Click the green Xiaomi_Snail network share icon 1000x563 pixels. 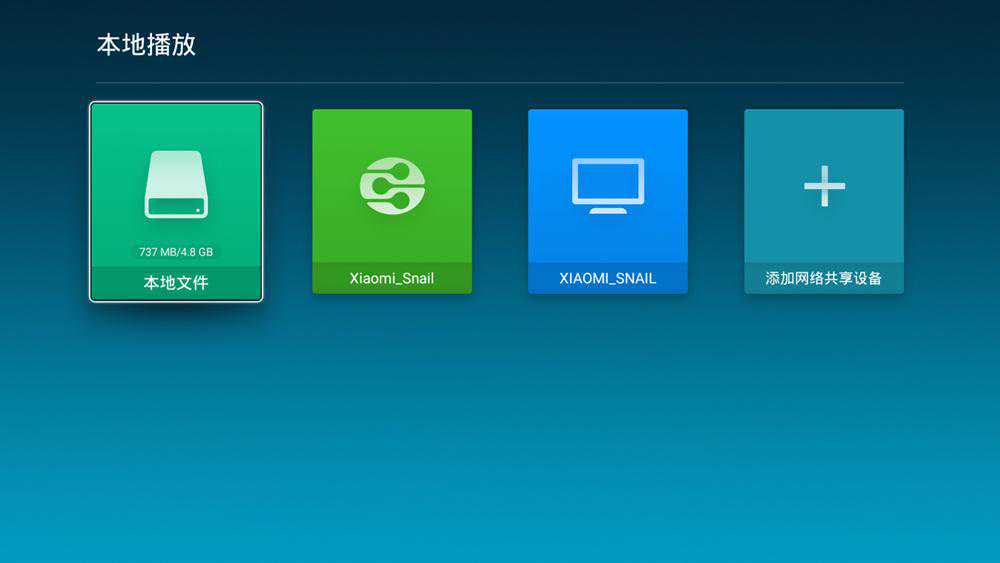point(392,186)
